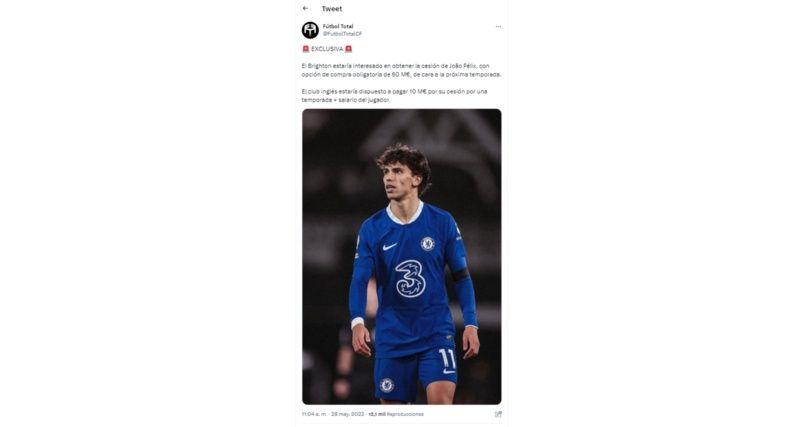The height and width of the screenshot is (427, 800).
Task: Click the 28 may. 2023 date
Action: 349,413
